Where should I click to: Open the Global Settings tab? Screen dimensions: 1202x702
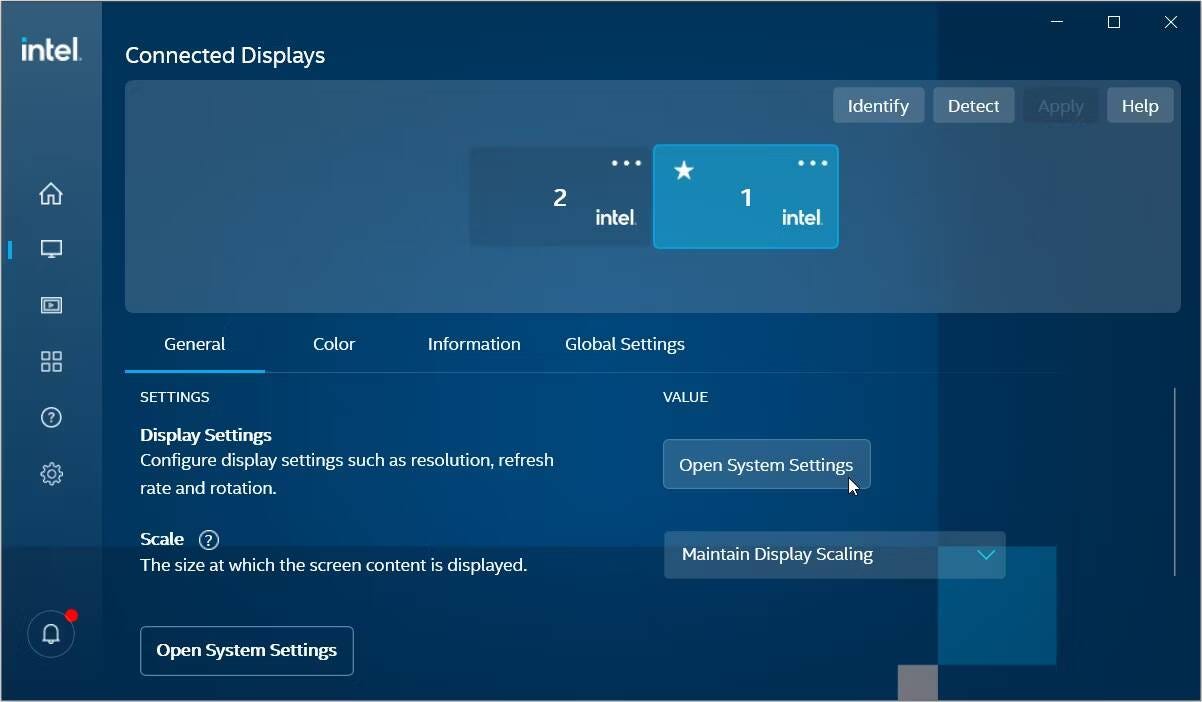[x=624, y=343]
